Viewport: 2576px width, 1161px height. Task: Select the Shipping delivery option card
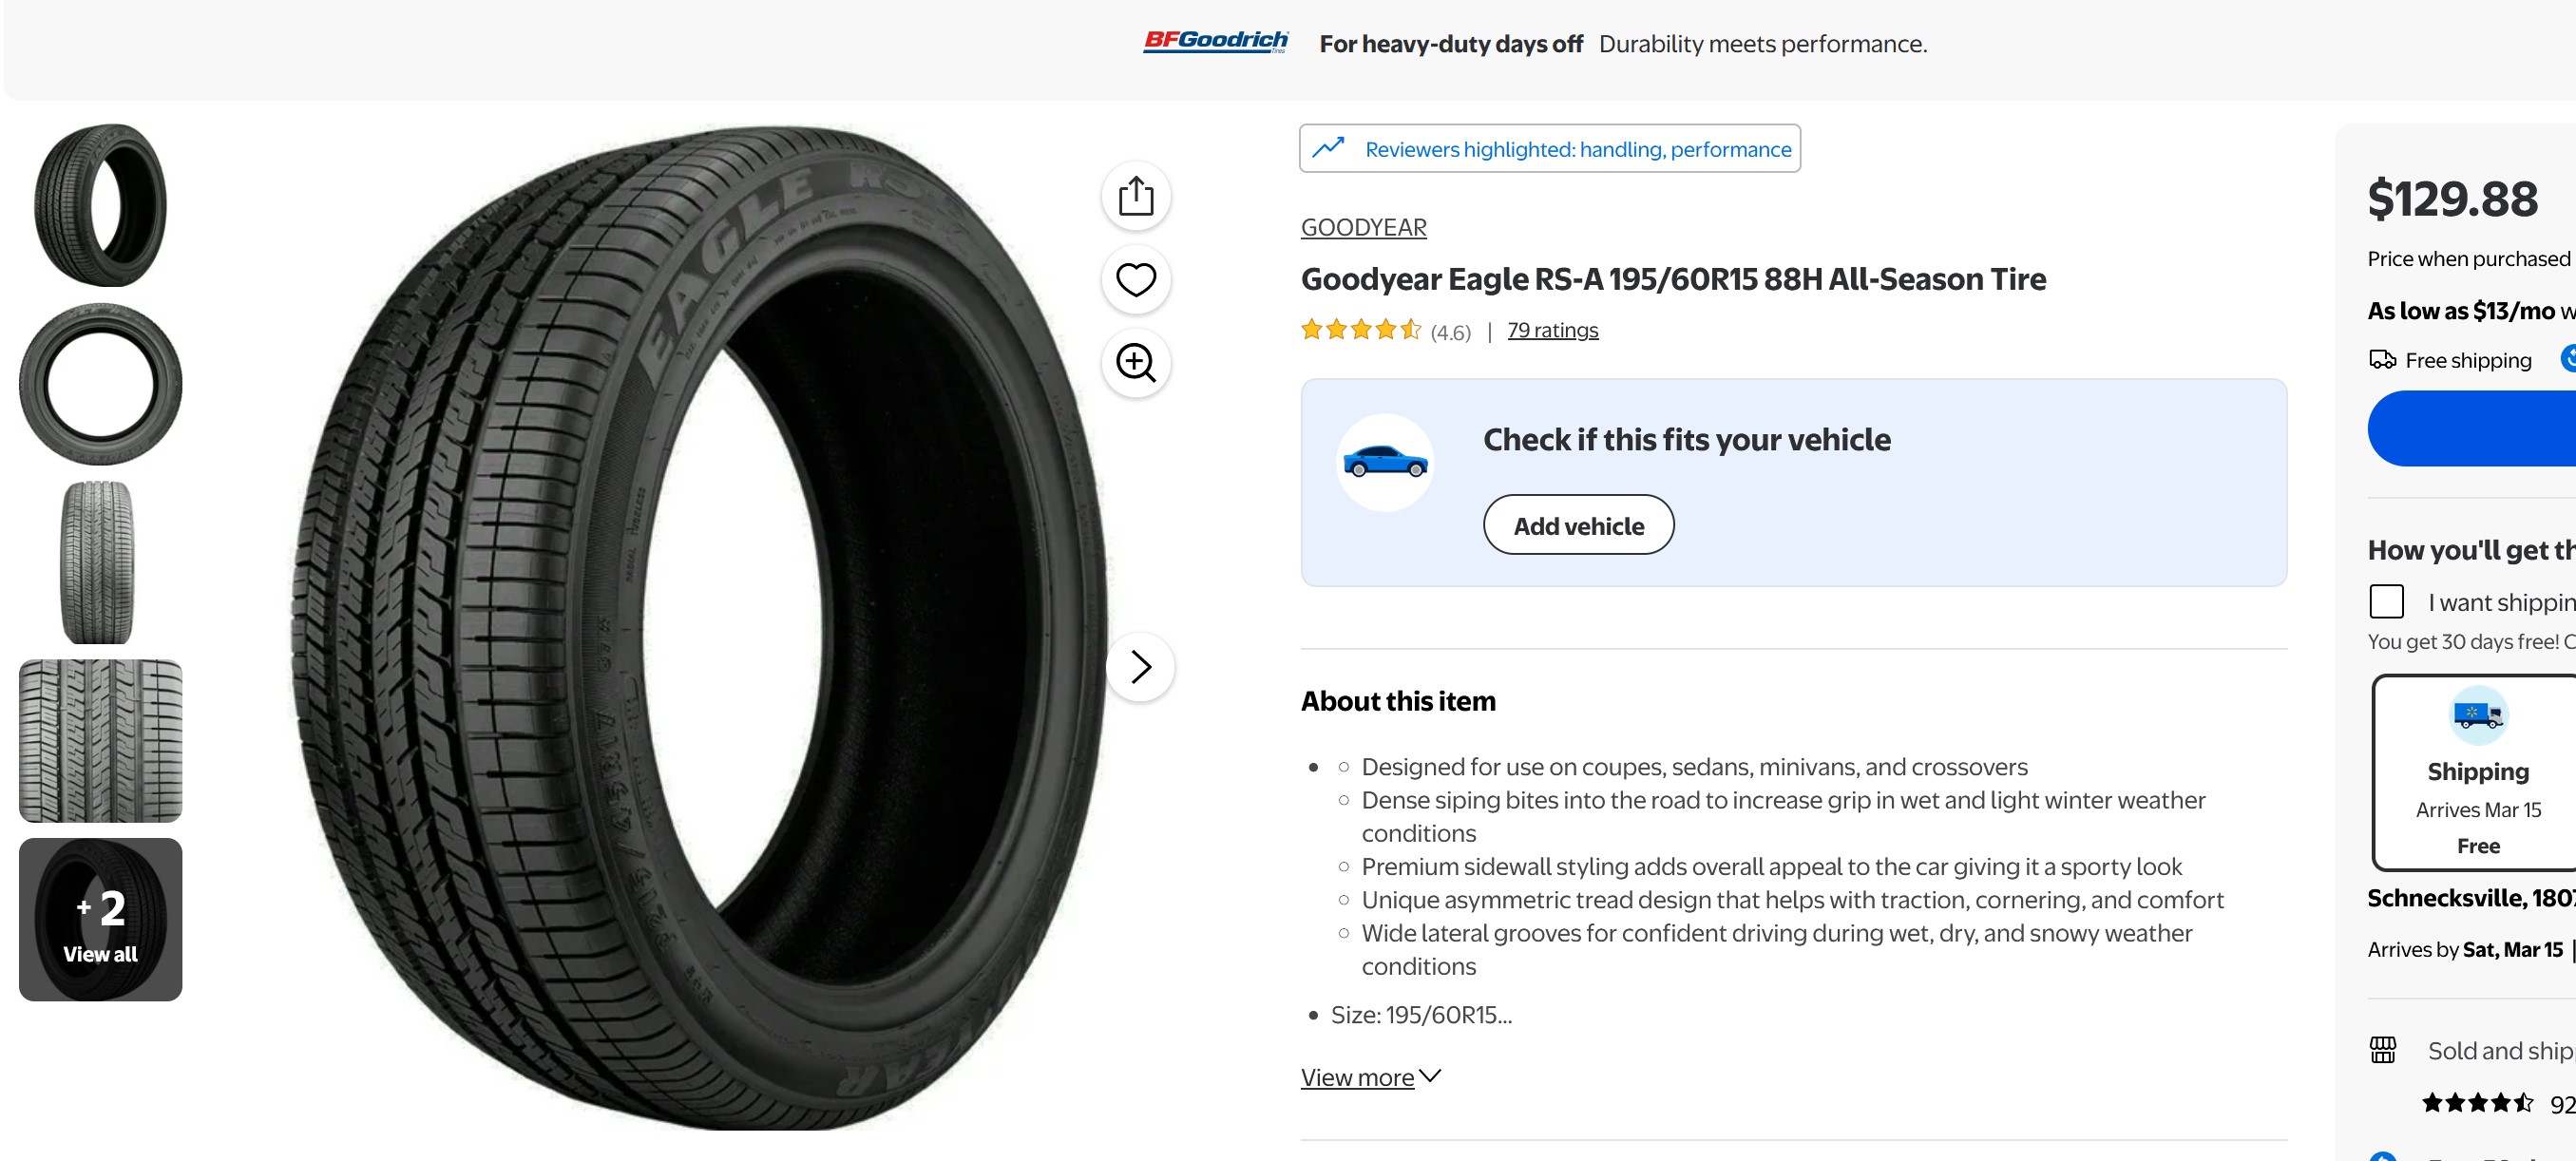(x=2477, y=772)
